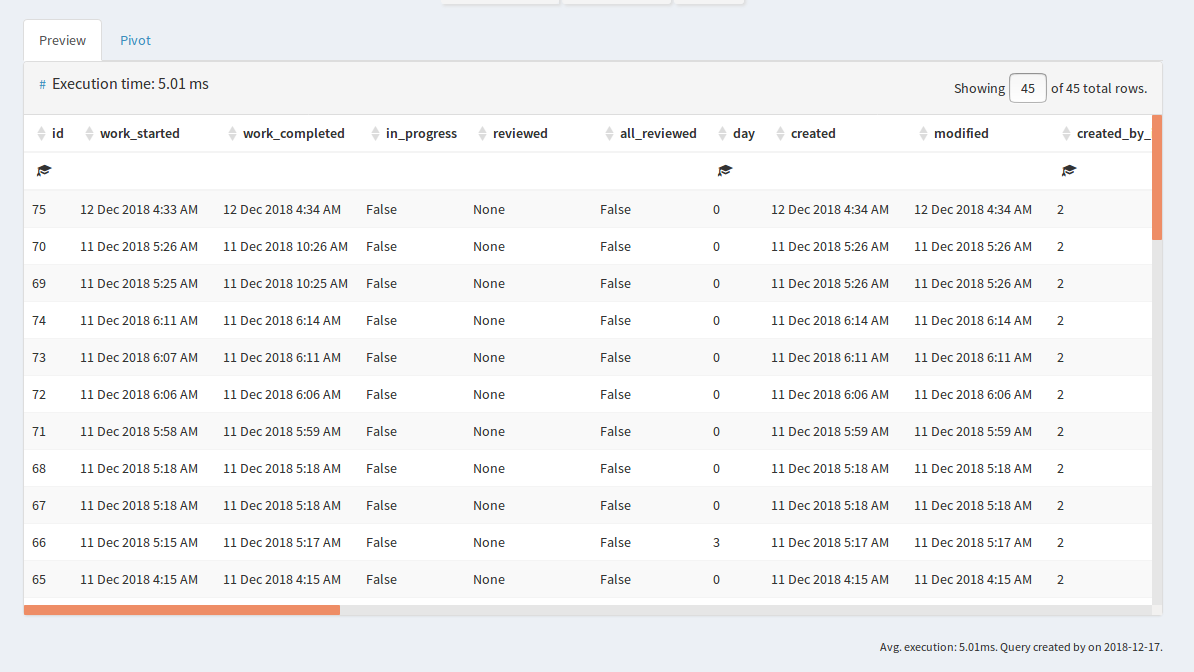This screenshot has width=1194, height=672.
Task: Click work_started value 11 Dec 2018 5:15 AM
Action: (139, 542)
